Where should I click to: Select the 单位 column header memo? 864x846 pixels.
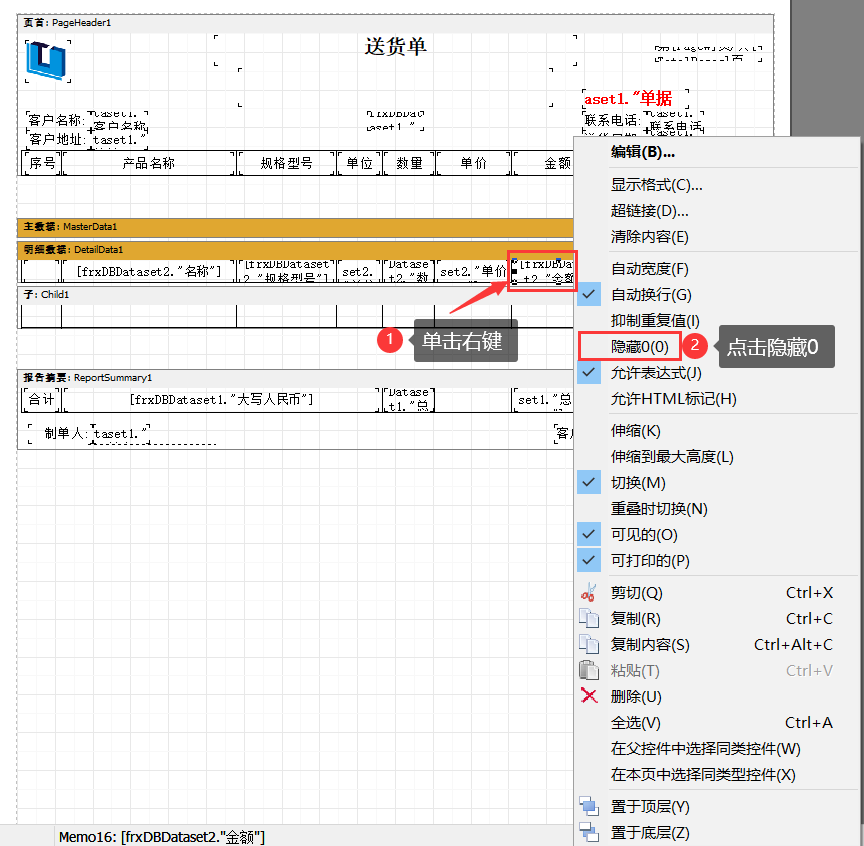click(359, 163)
